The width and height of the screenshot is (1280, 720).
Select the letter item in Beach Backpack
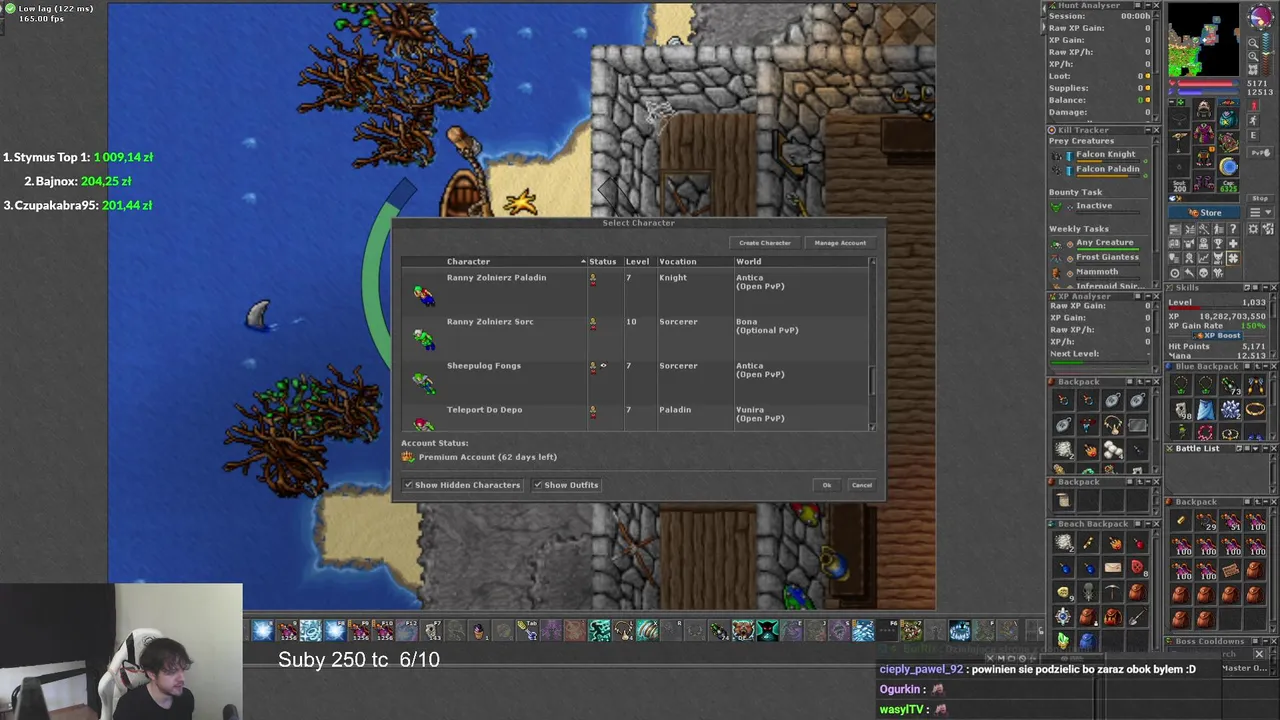click(x=1113, y=568)
